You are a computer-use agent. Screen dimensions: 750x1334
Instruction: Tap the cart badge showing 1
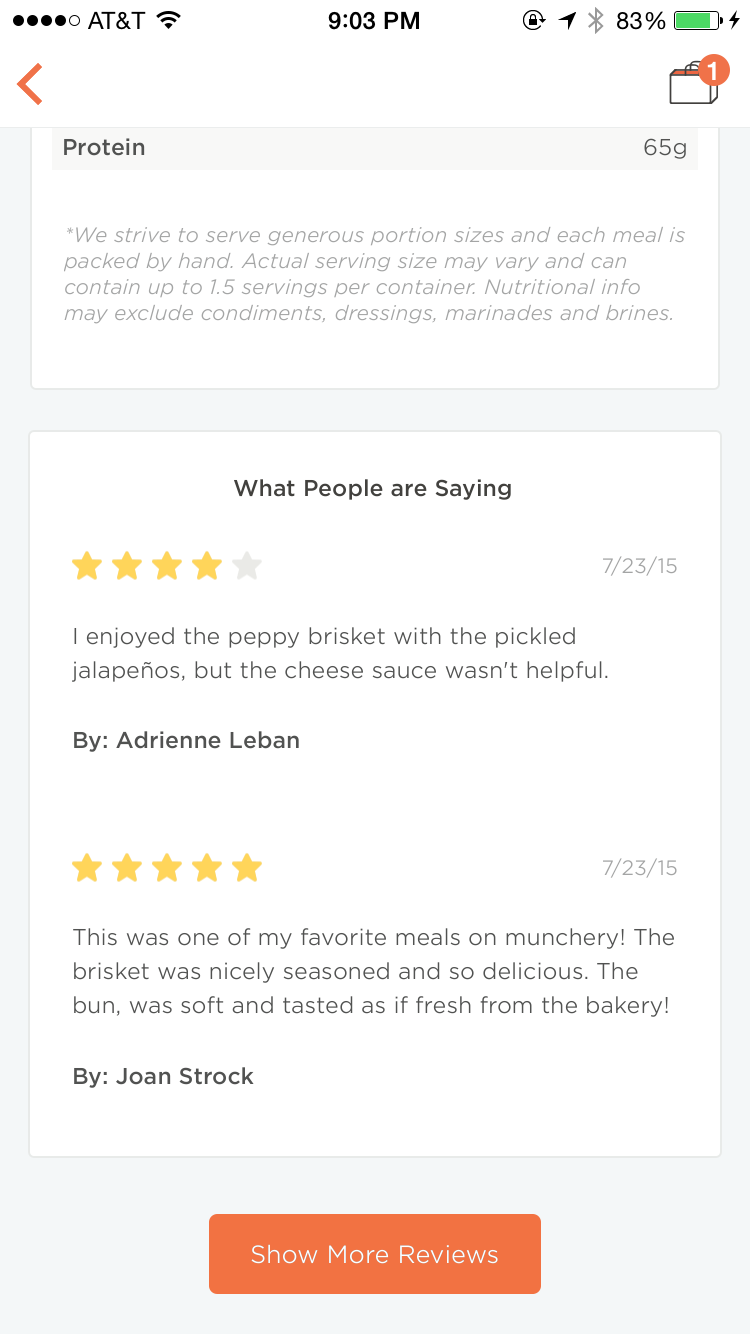click(x=712, y=70)
